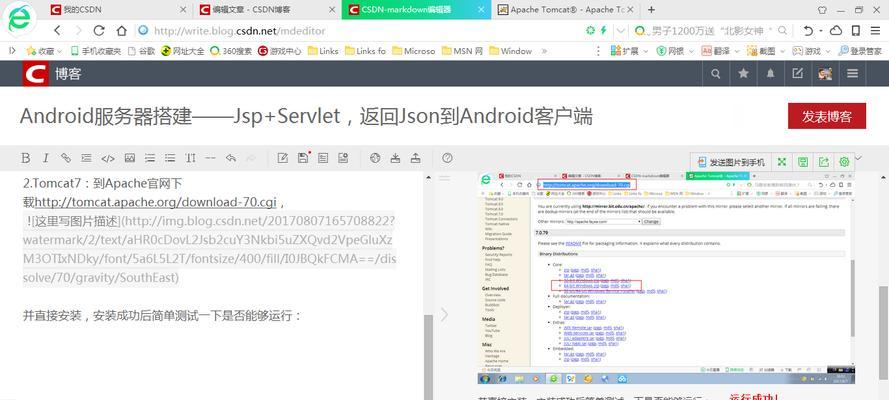Viewport: 889px width, 400px height.
Task: Switch to the Apache Tomcat tab
Action: tap(566, 10)
